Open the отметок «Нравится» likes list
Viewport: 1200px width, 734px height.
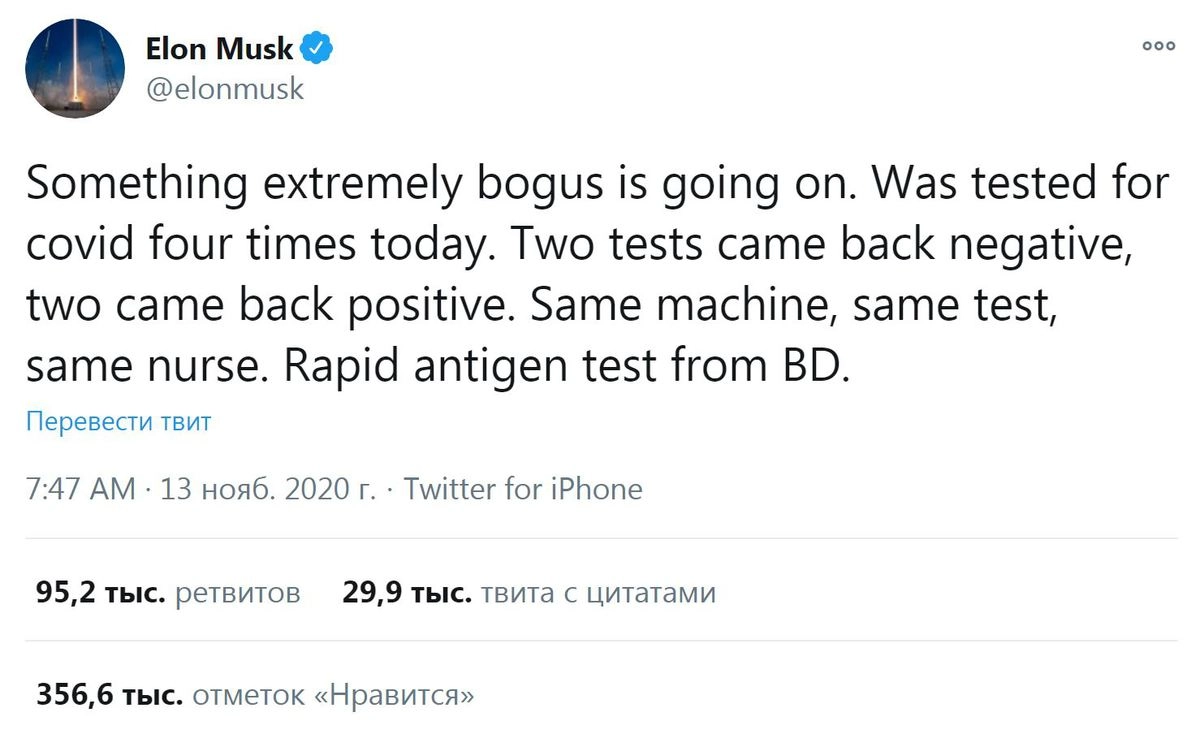(x=332, y=694)
